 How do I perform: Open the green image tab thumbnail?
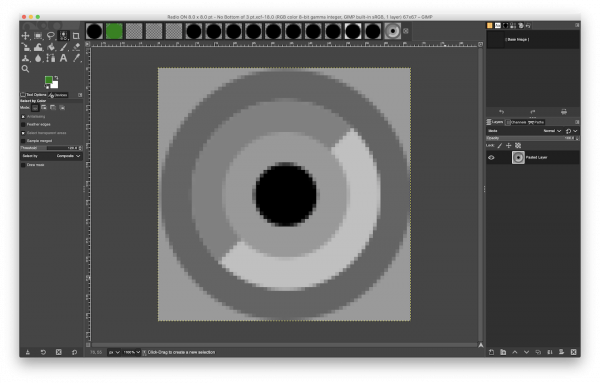tap(114, 31)
